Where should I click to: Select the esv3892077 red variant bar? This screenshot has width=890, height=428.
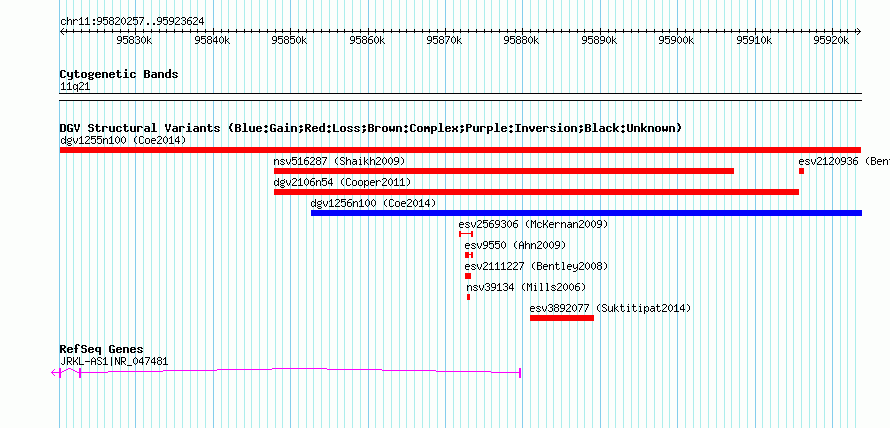pyautogui.click(x=562, y=318)
